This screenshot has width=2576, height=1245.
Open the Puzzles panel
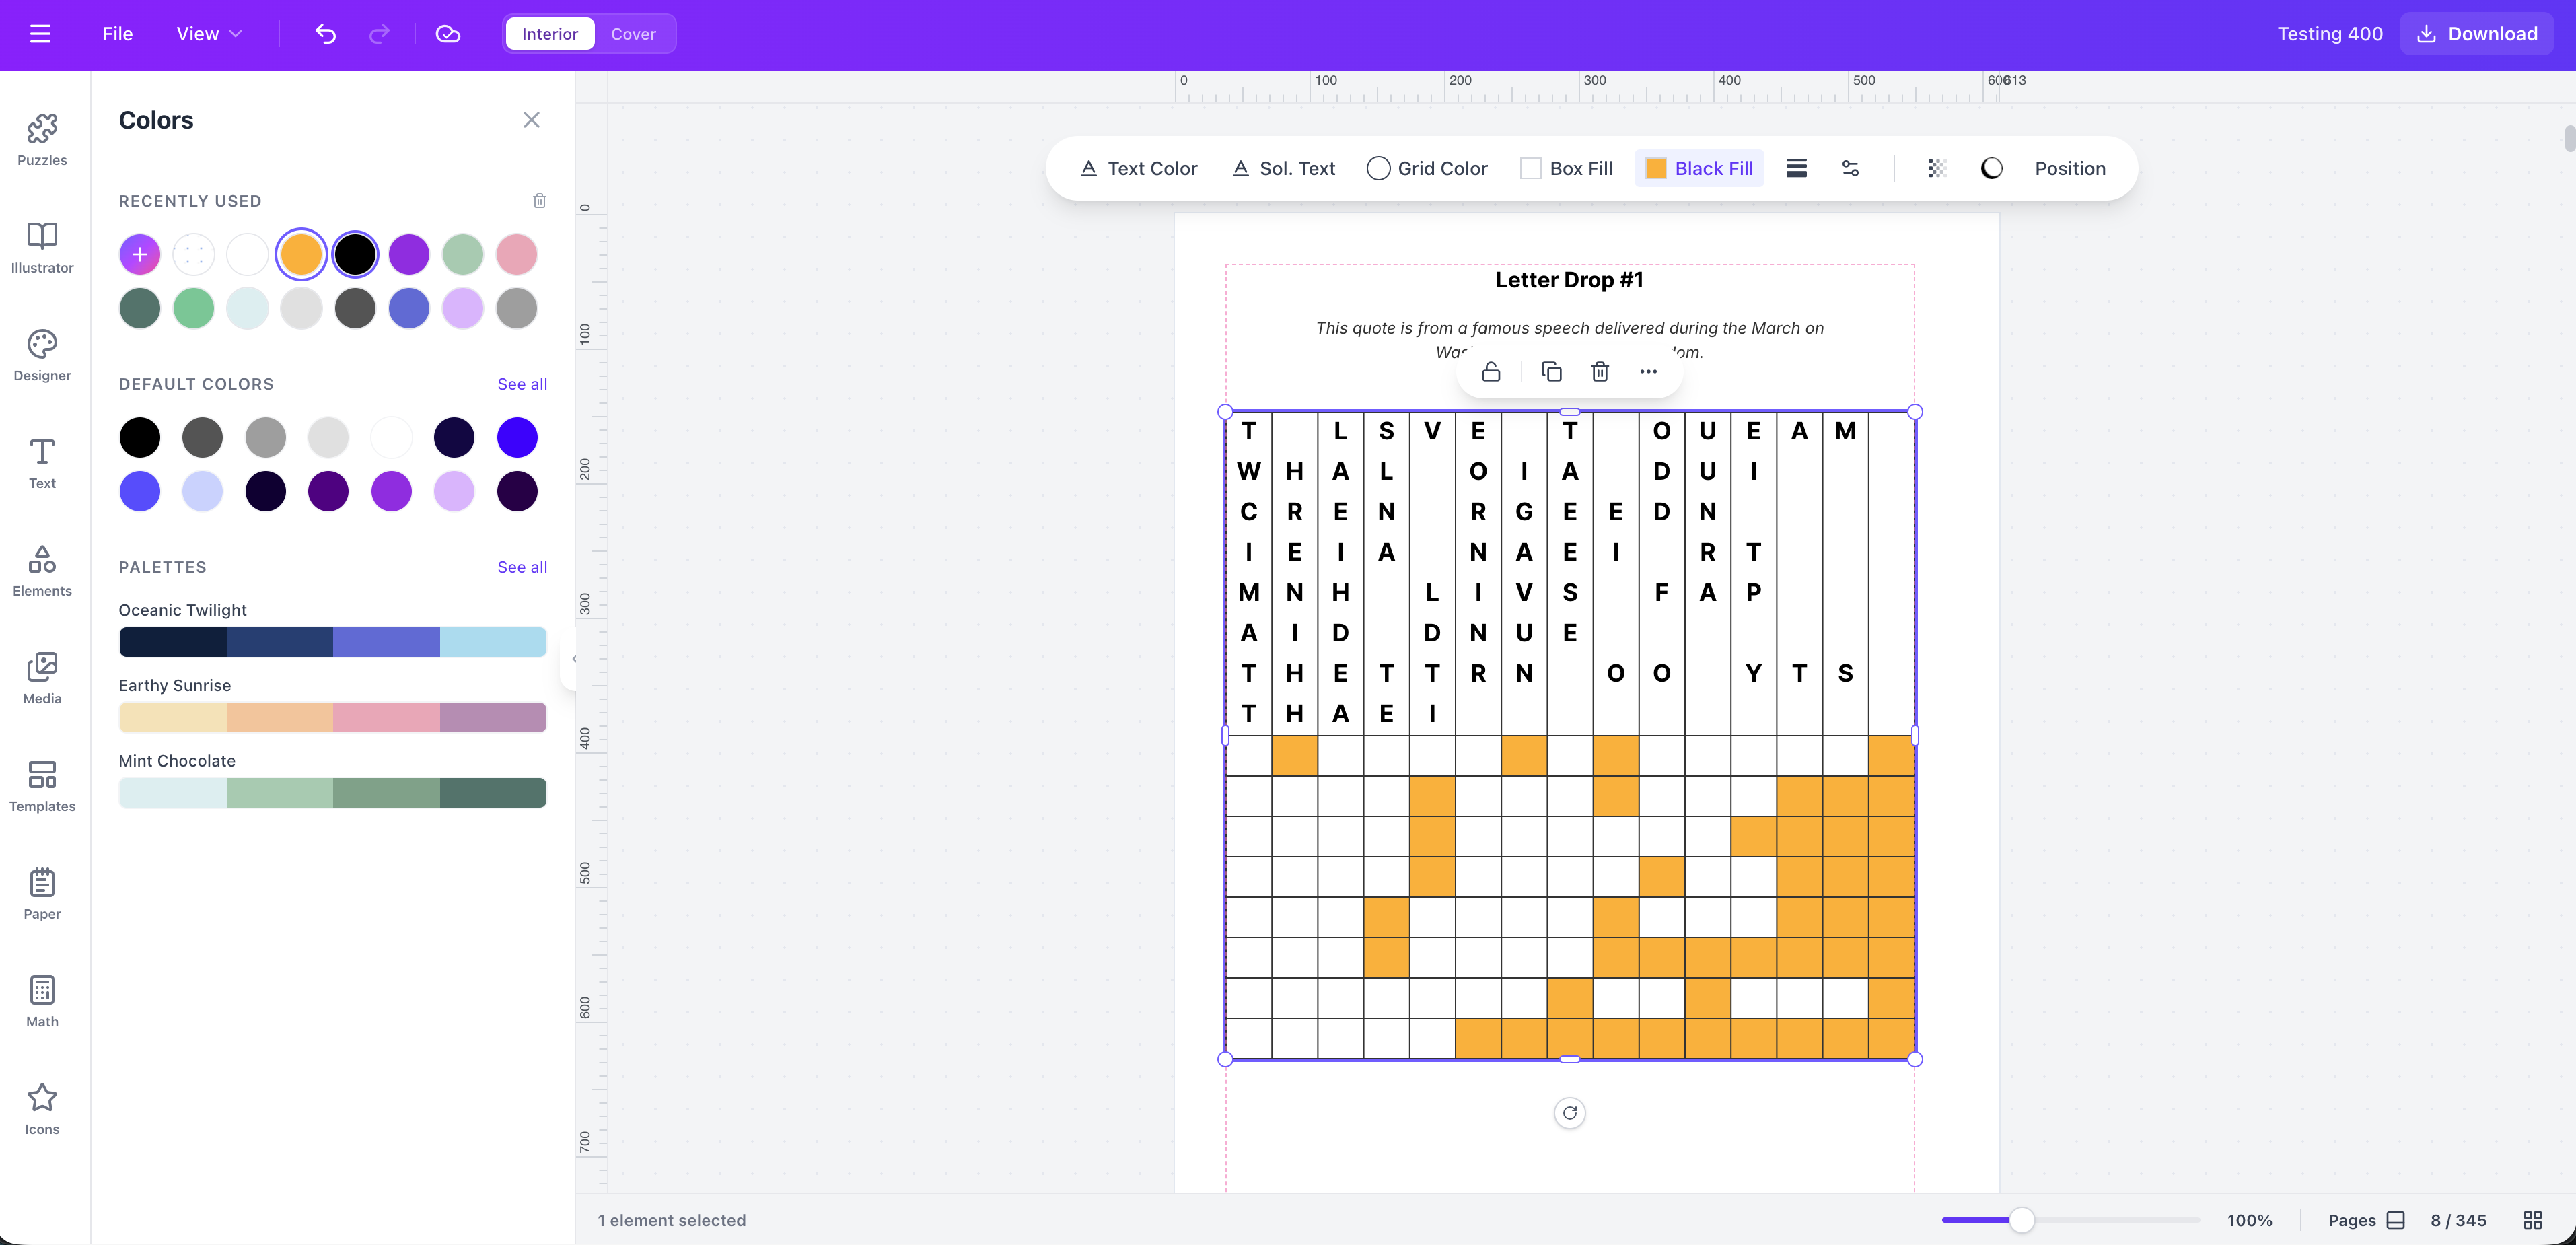tap(41, 140)
